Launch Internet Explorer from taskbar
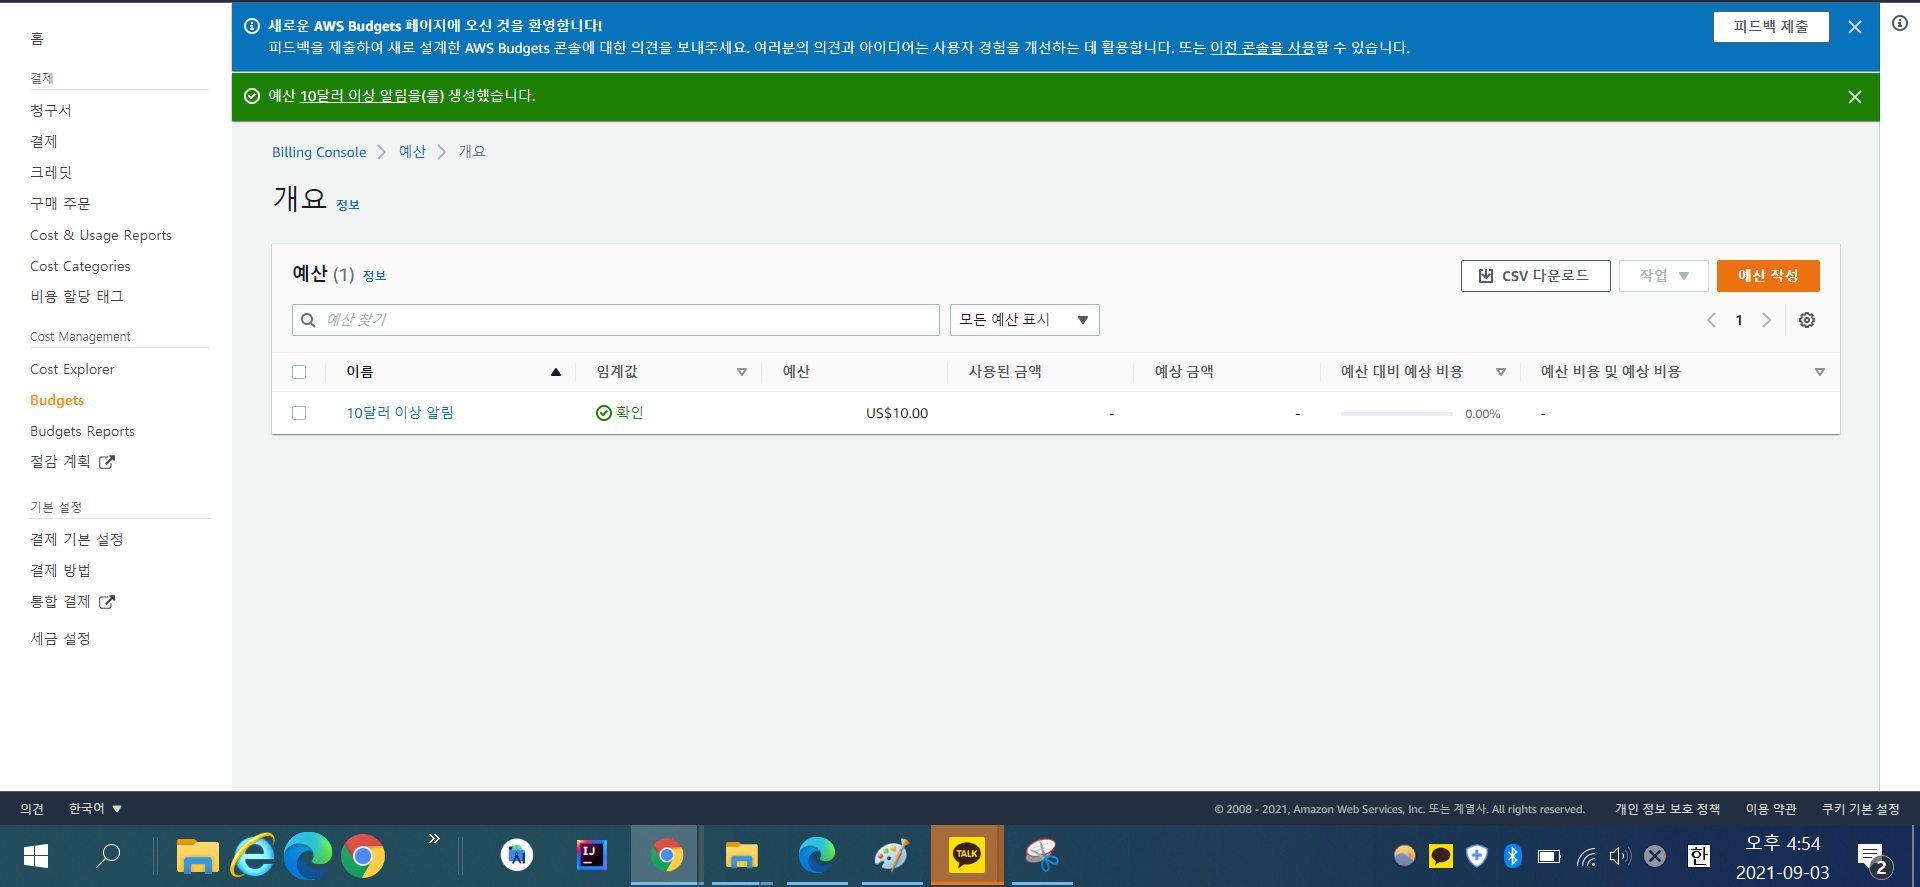 click(252, 856)
